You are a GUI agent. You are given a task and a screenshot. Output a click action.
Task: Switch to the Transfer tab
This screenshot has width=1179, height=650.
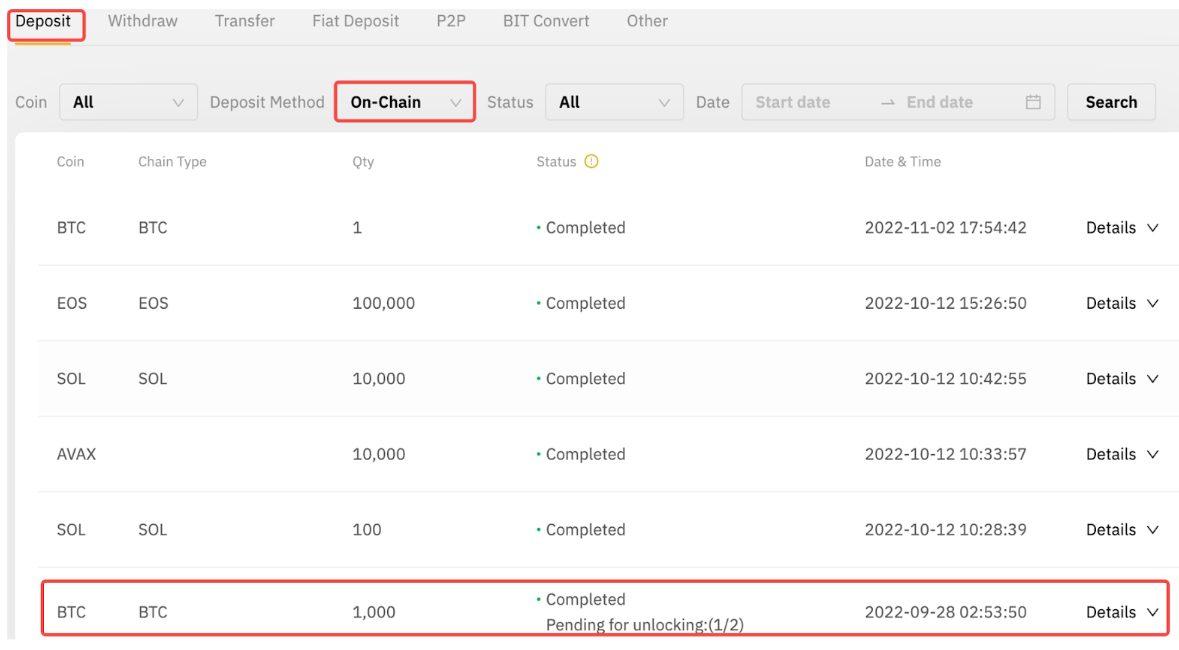coord(244,21)
